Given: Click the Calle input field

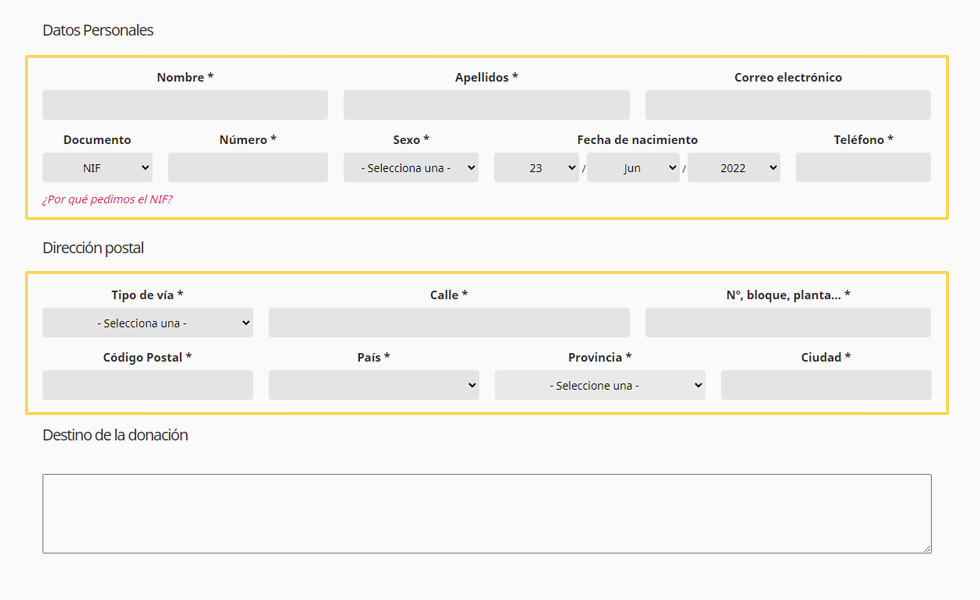Looking at the screenshot, I should 449,323.
